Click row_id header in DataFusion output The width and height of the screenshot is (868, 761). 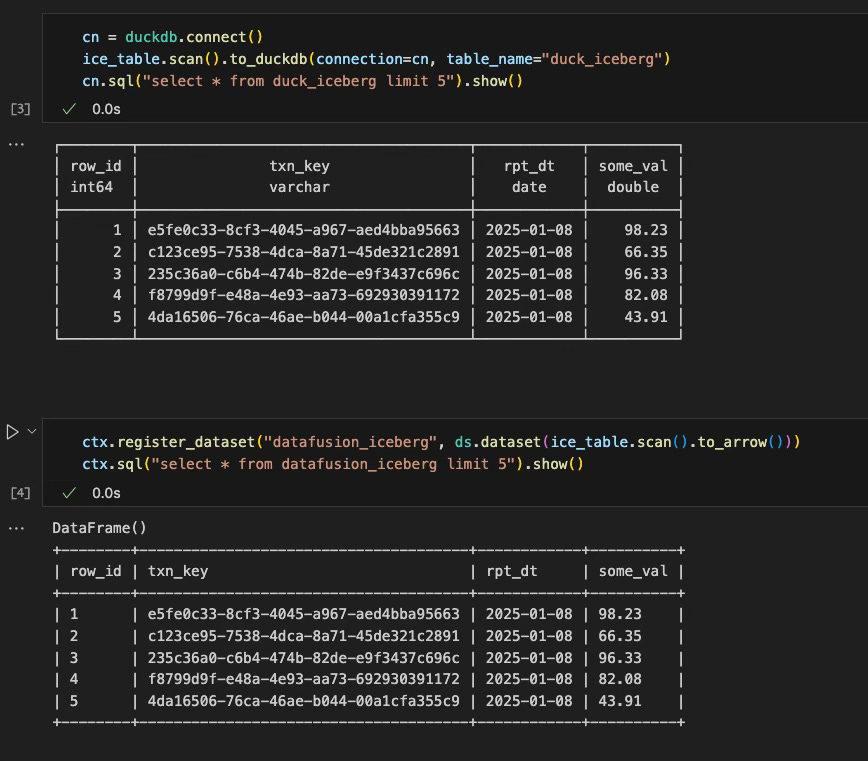pos(96,571)
